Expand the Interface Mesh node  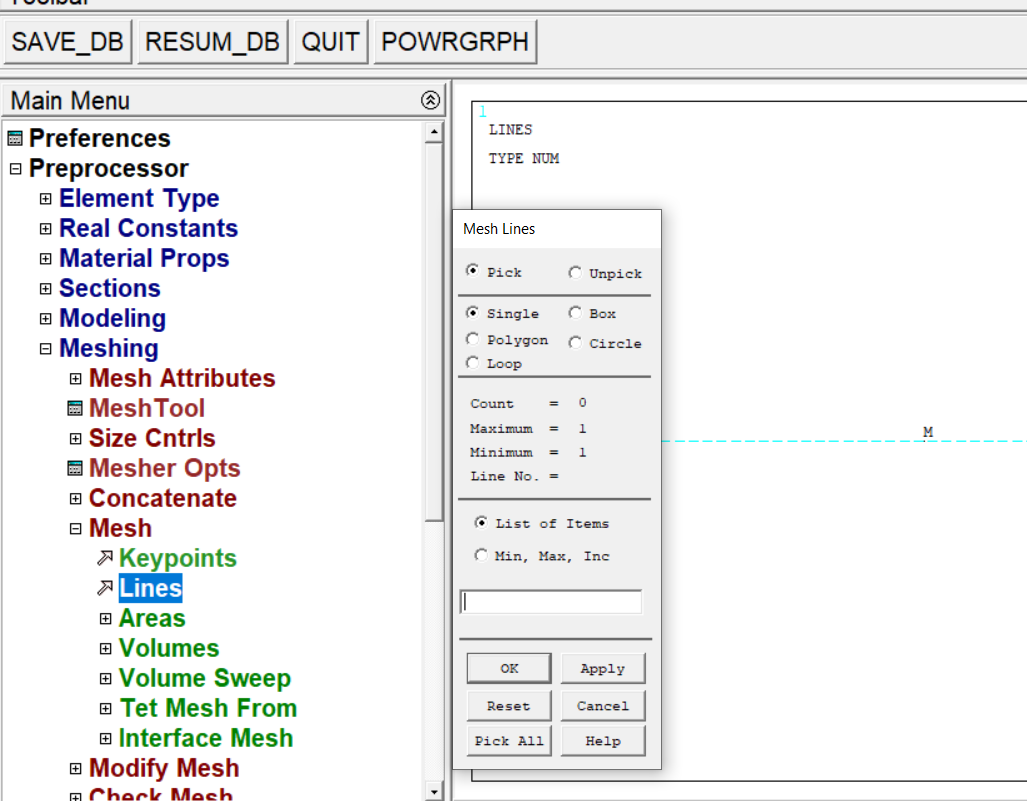(x=105, y=739)
